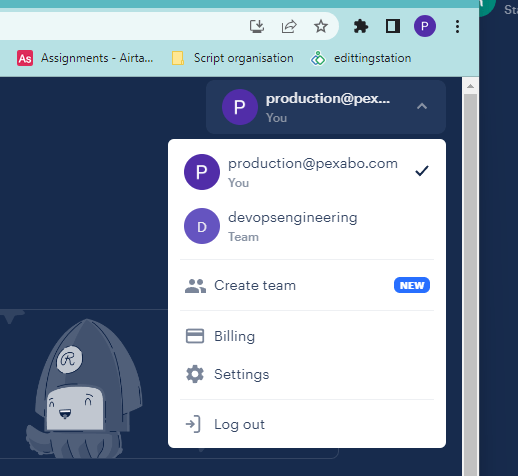This screenshot has width=518, height=476.
Task: Click the gear icon beside Settings
Action: pyautogui.click(x=195, y=374)
